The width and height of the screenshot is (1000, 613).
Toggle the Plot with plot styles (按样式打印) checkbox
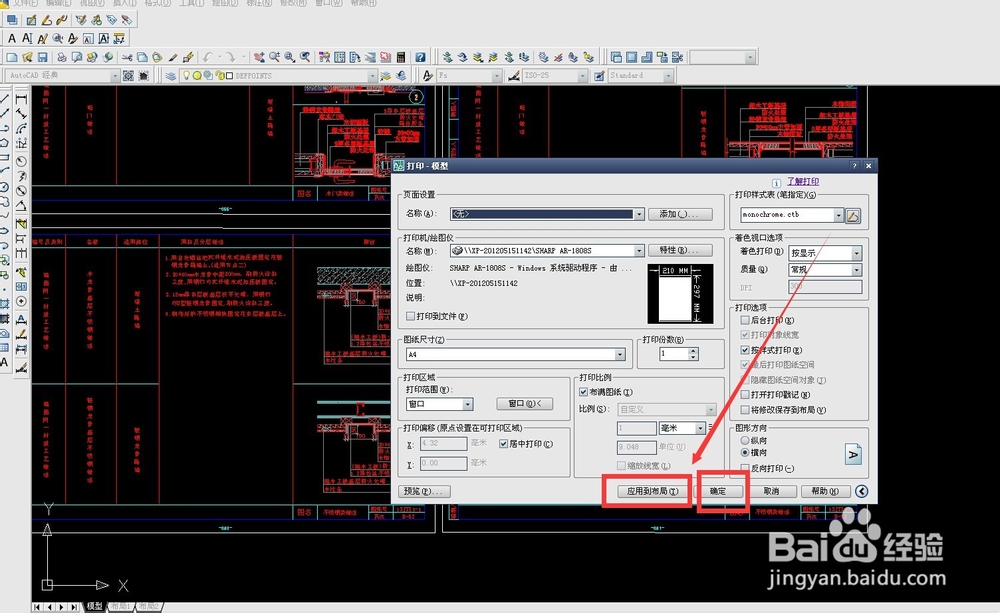pyautogui.click(x=744, y=350)
